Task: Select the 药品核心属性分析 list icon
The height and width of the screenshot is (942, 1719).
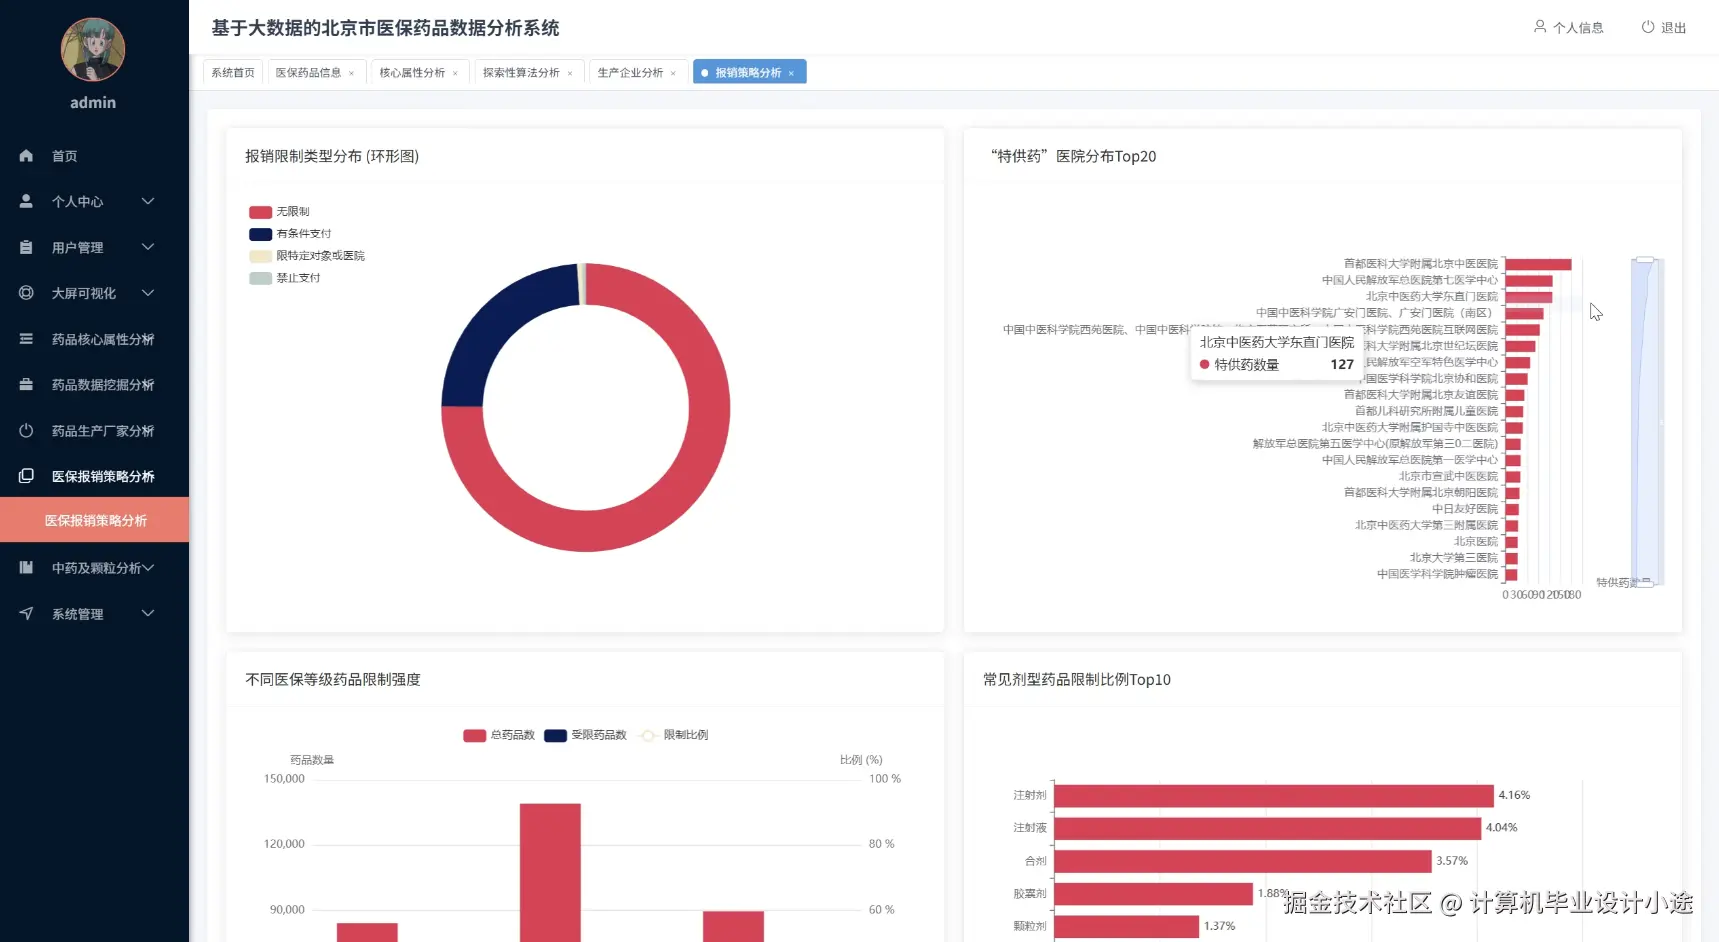Action: (x=26, y=339)
